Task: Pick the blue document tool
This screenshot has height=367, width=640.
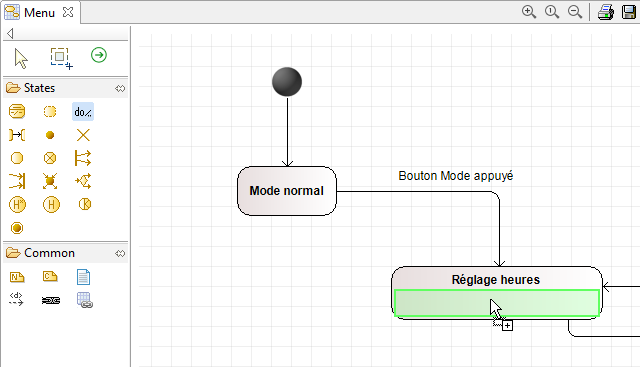Action: tap(83, 277)
